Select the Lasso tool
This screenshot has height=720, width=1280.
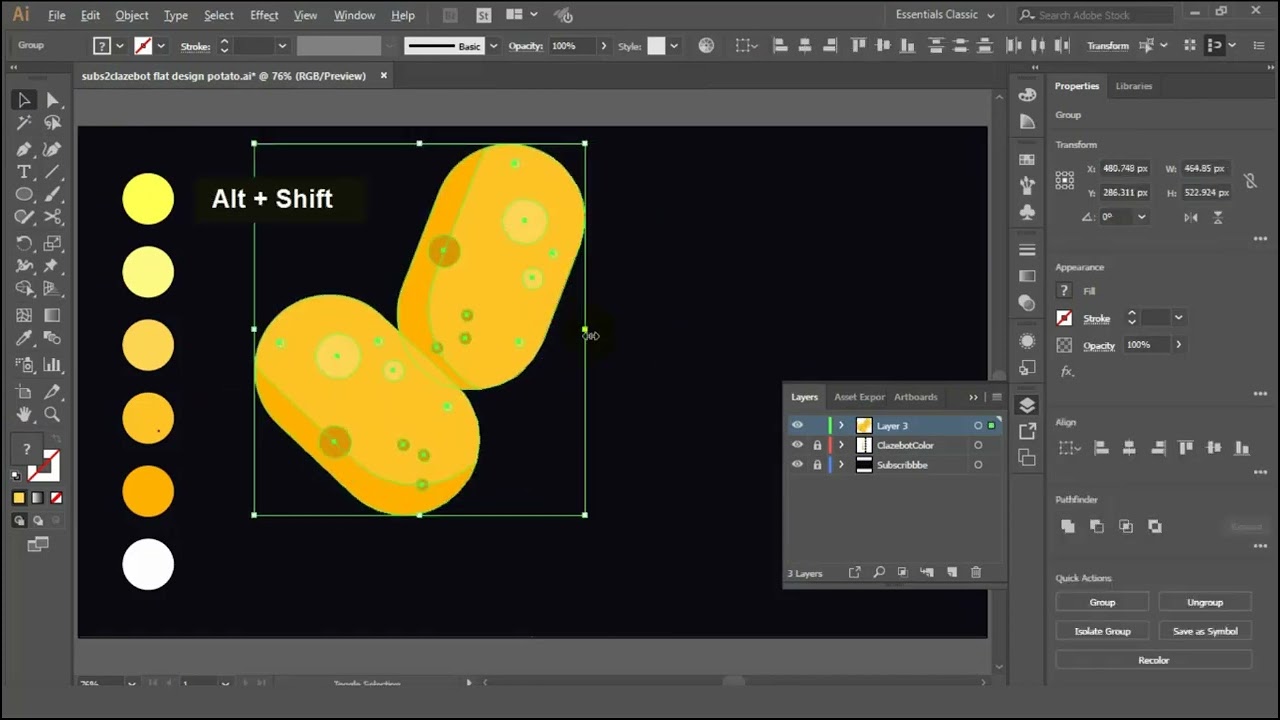pyautogui.click(x=52, y=123)
